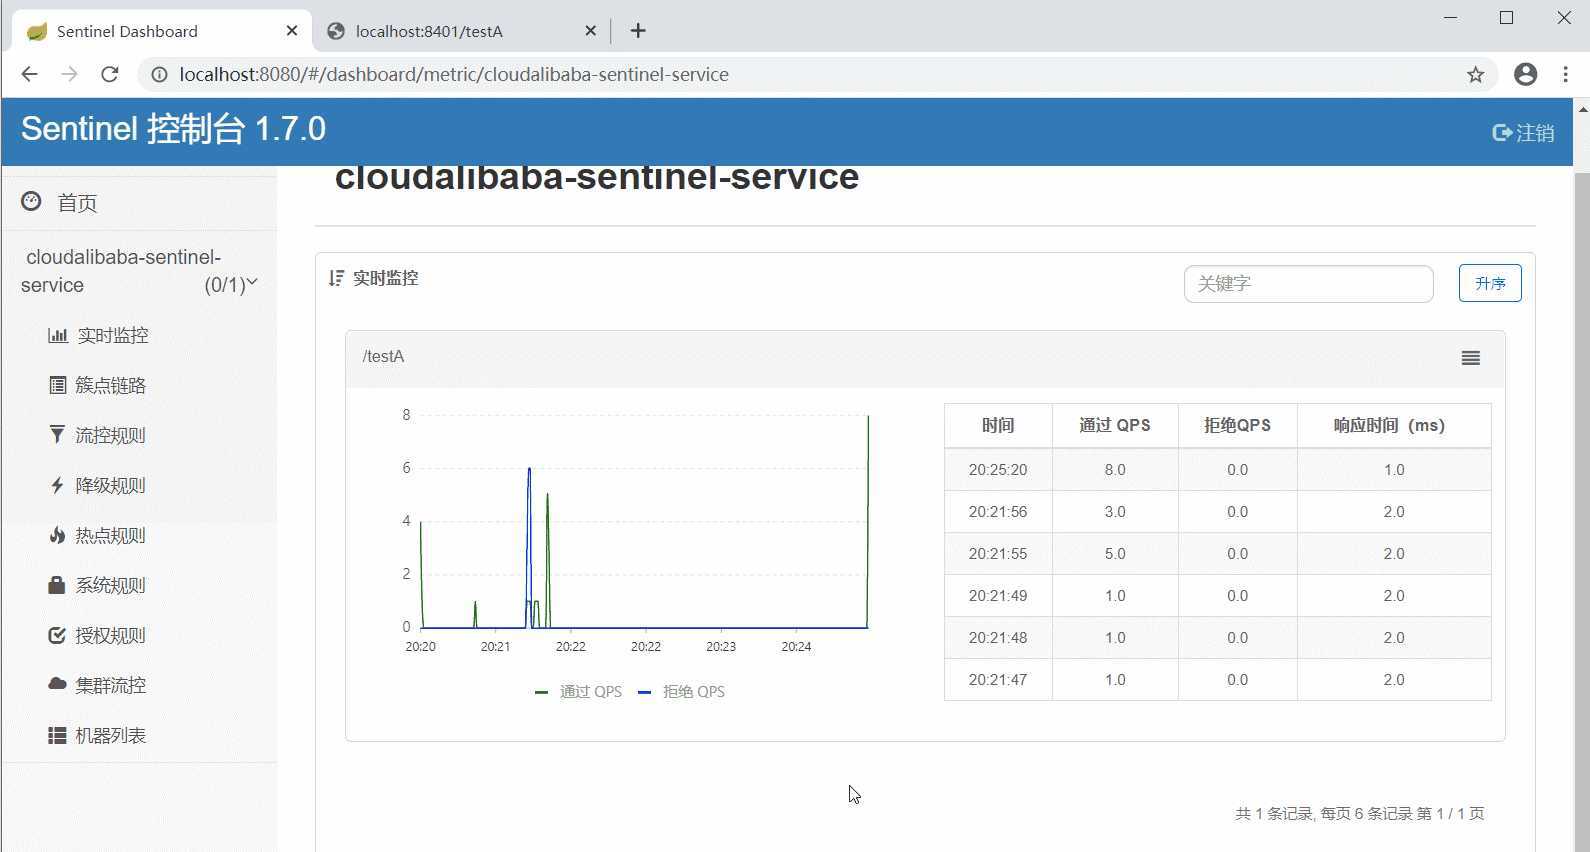Viewport: 1590px width, 852px height.
Task: Click the browser forward arrow
Action: (69, 74)
